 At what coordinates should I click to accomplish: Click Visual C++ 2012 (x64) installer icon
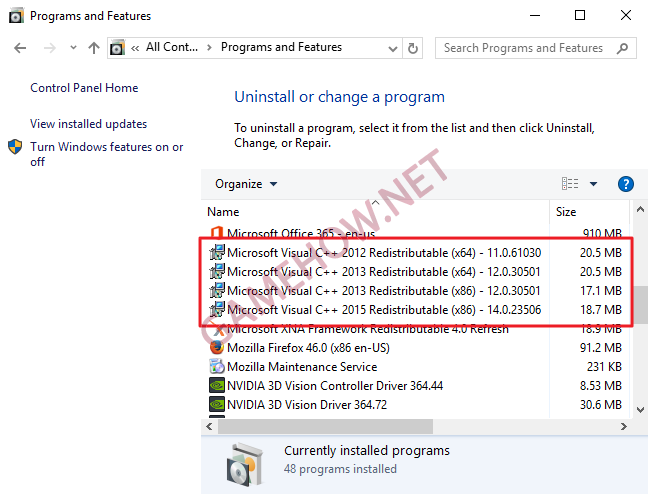(x=217, y=252)
